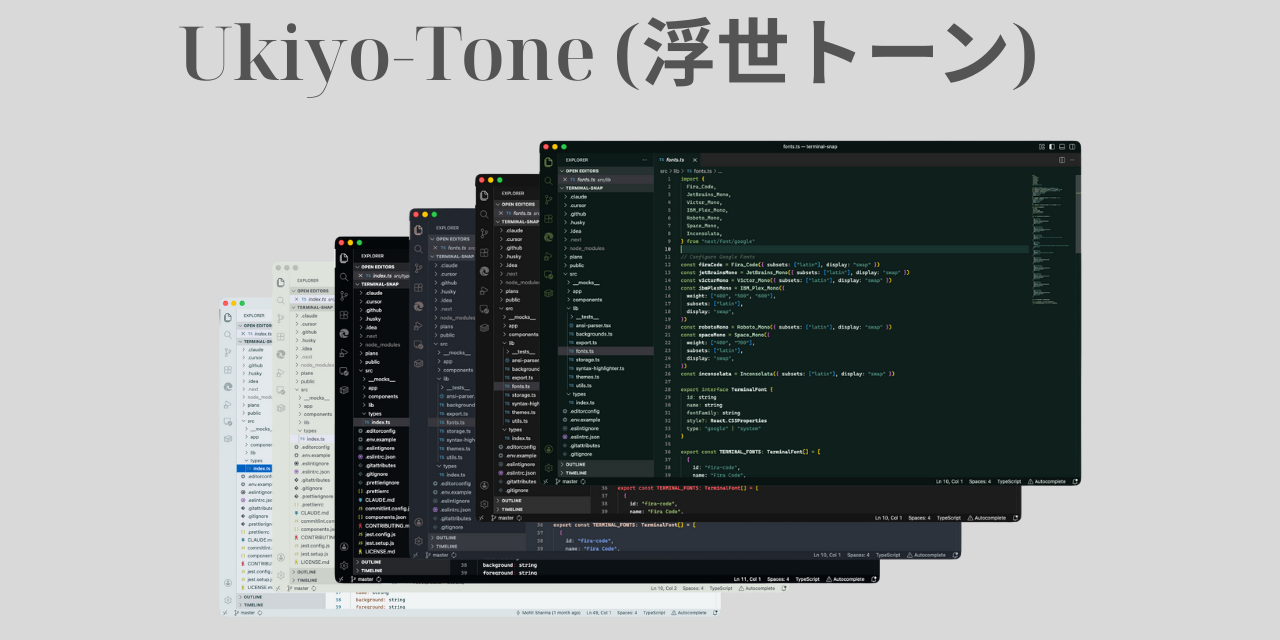Open Explorer more actions ellipsis in front window

646,160
